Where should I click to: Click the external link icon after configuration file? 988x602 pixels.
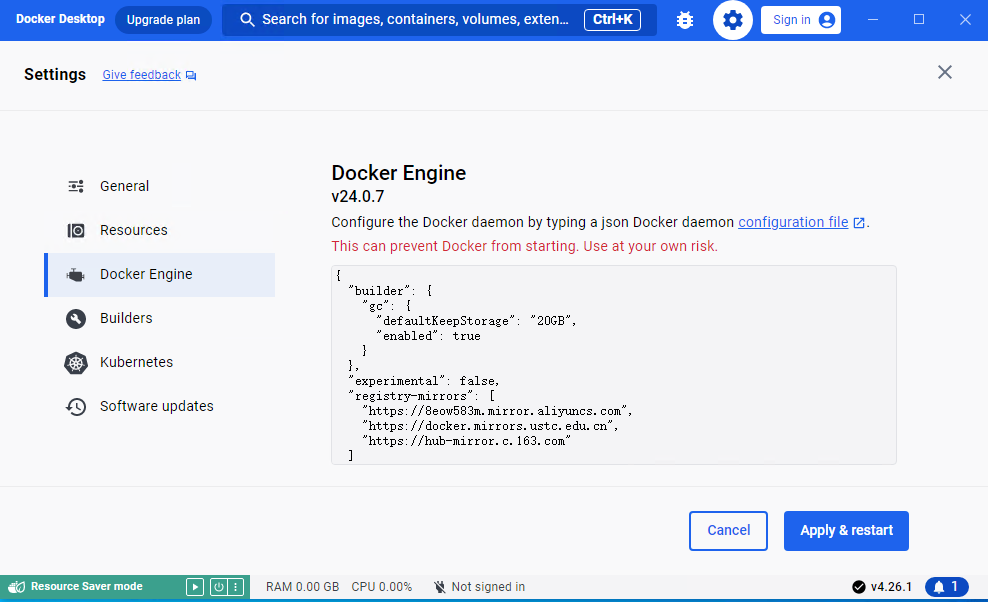point(859,223)
